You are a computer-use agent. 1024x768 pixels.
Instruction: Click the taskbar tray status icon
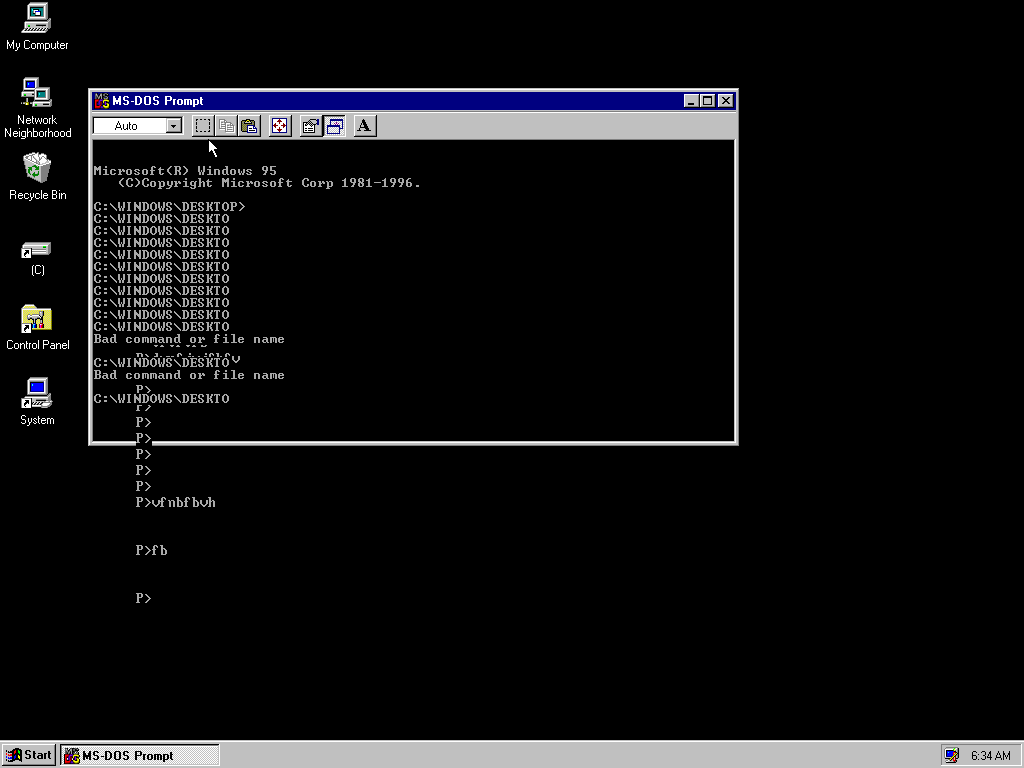953,754
